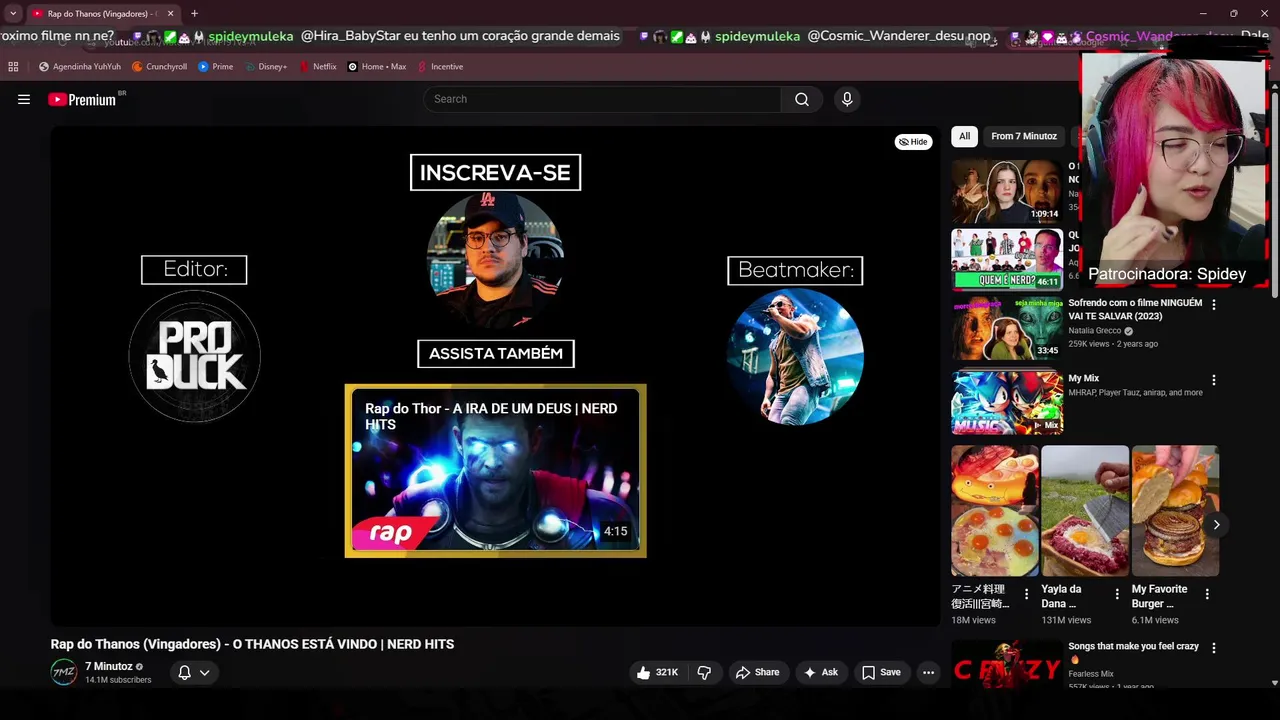
Task: Hide the end screen cards
Action: tap(913, 142)
